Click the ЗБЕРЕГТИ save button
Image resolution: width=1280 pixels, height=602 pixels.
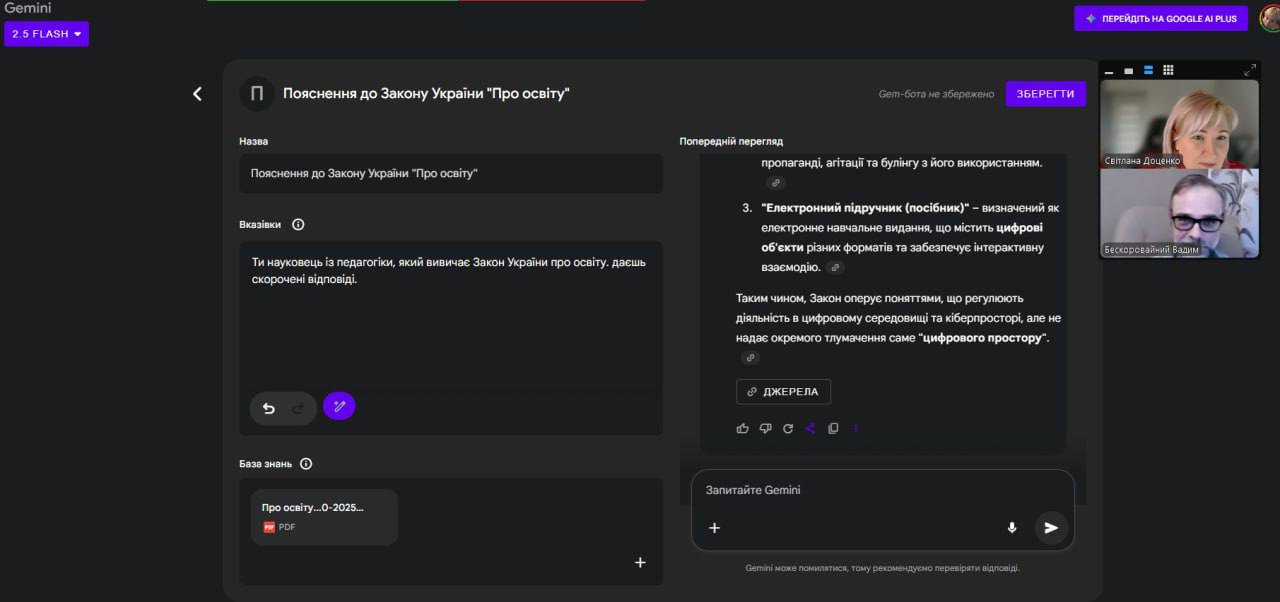click(1045, 94)
